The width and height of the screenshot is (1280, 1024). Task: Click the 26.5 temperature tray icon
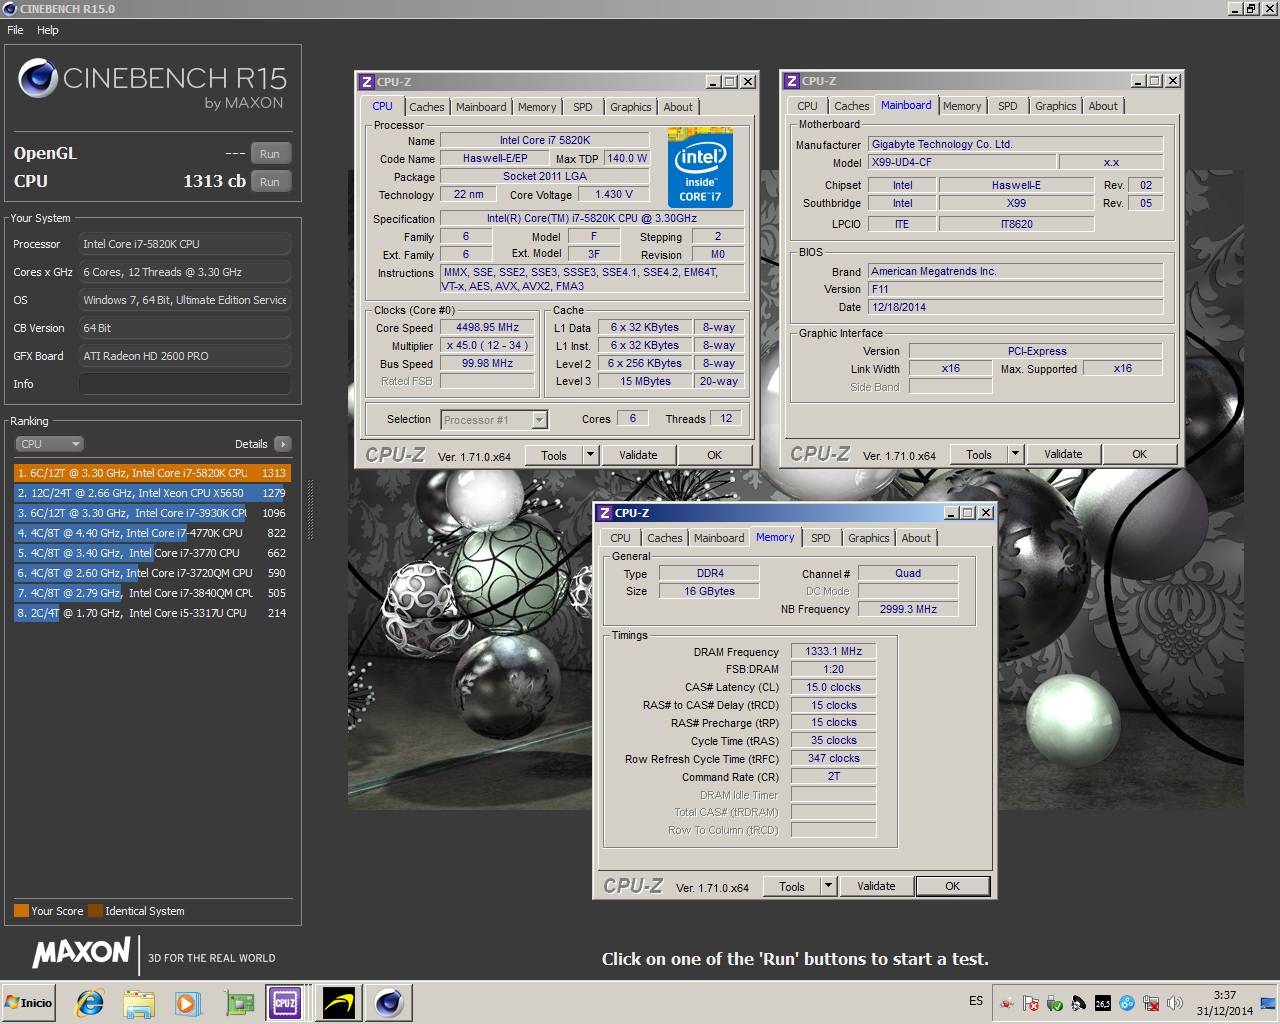pos(1103,1003)
